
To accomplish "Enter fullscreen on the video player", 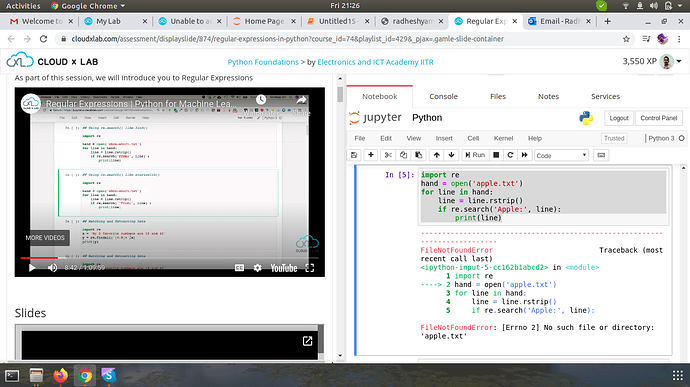I will coord(310,268).
